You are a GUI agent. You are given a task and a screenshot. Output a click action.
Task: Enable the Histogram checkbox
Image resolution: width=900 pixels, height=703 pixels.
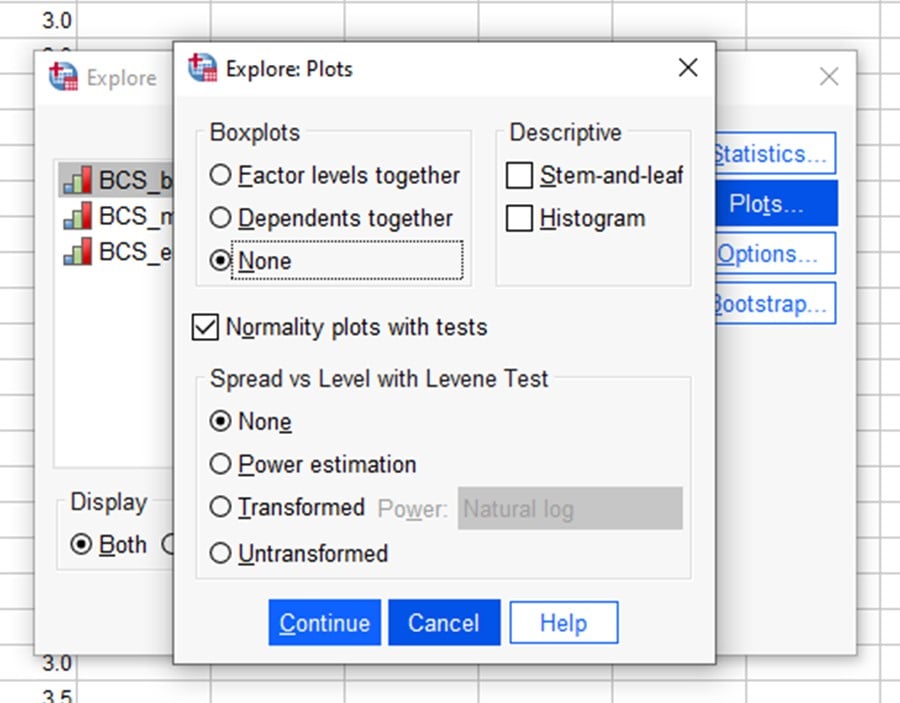519,218
